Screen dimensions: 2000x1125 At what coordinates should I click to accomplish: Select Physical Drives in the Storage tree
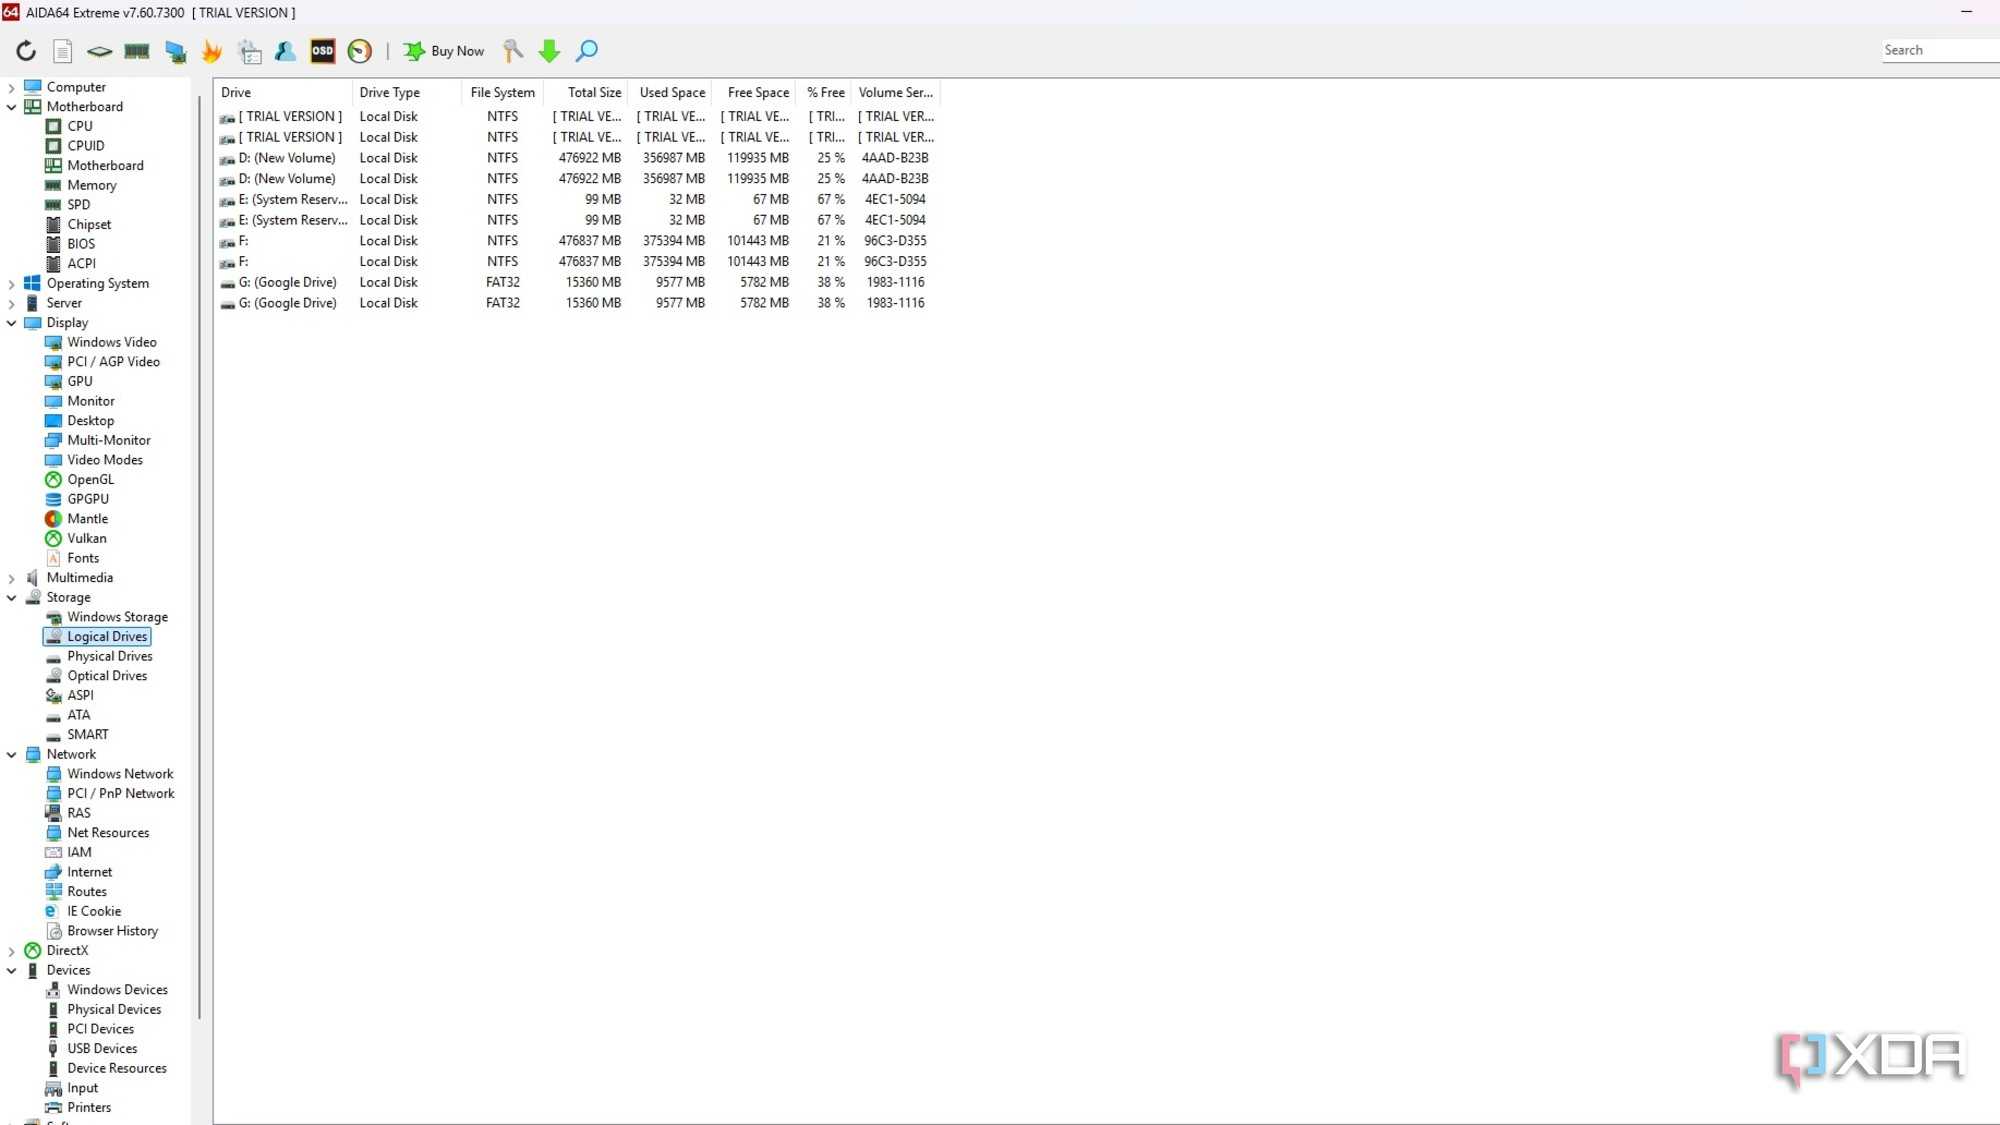110,657
